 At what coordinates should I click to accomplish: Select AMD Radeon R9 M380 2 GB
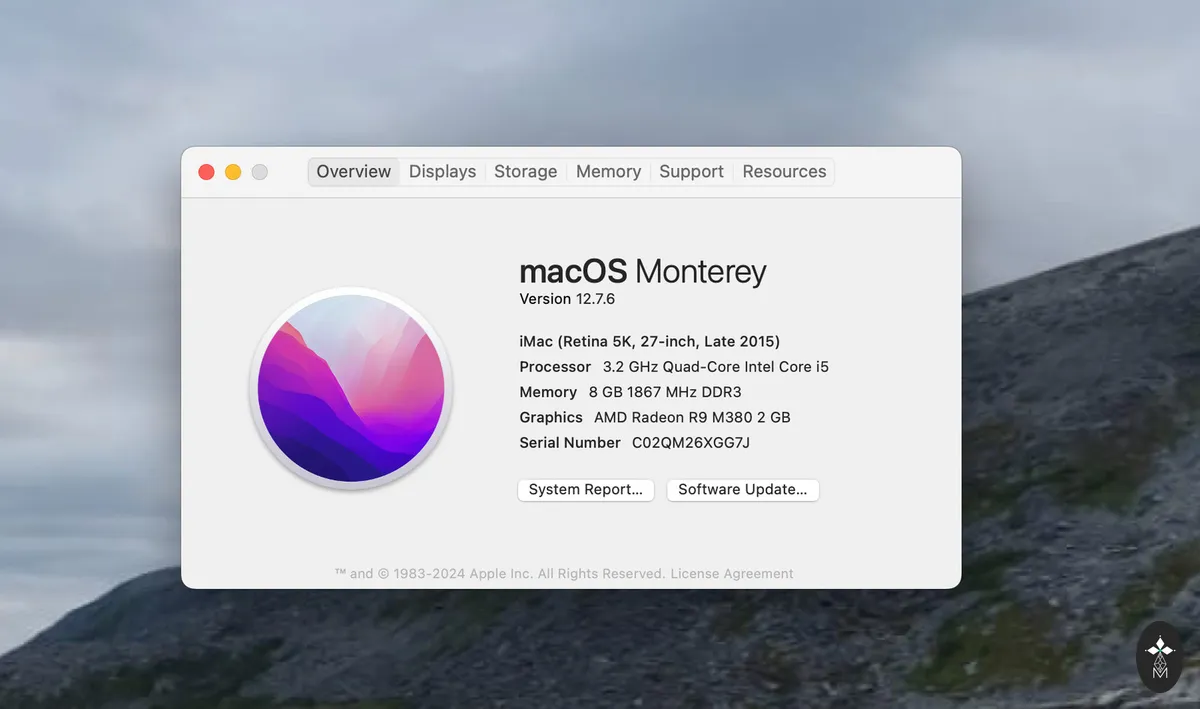coord(692,417)
